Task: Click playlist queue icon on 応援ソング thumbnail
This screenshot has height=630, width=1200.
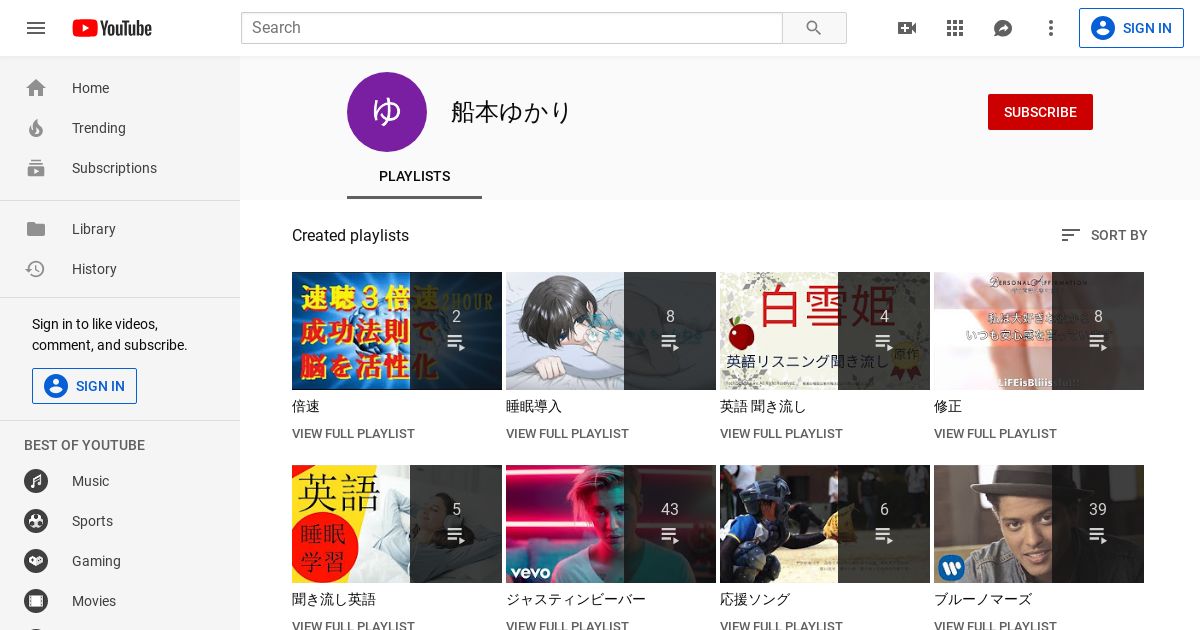Action: 884,536
